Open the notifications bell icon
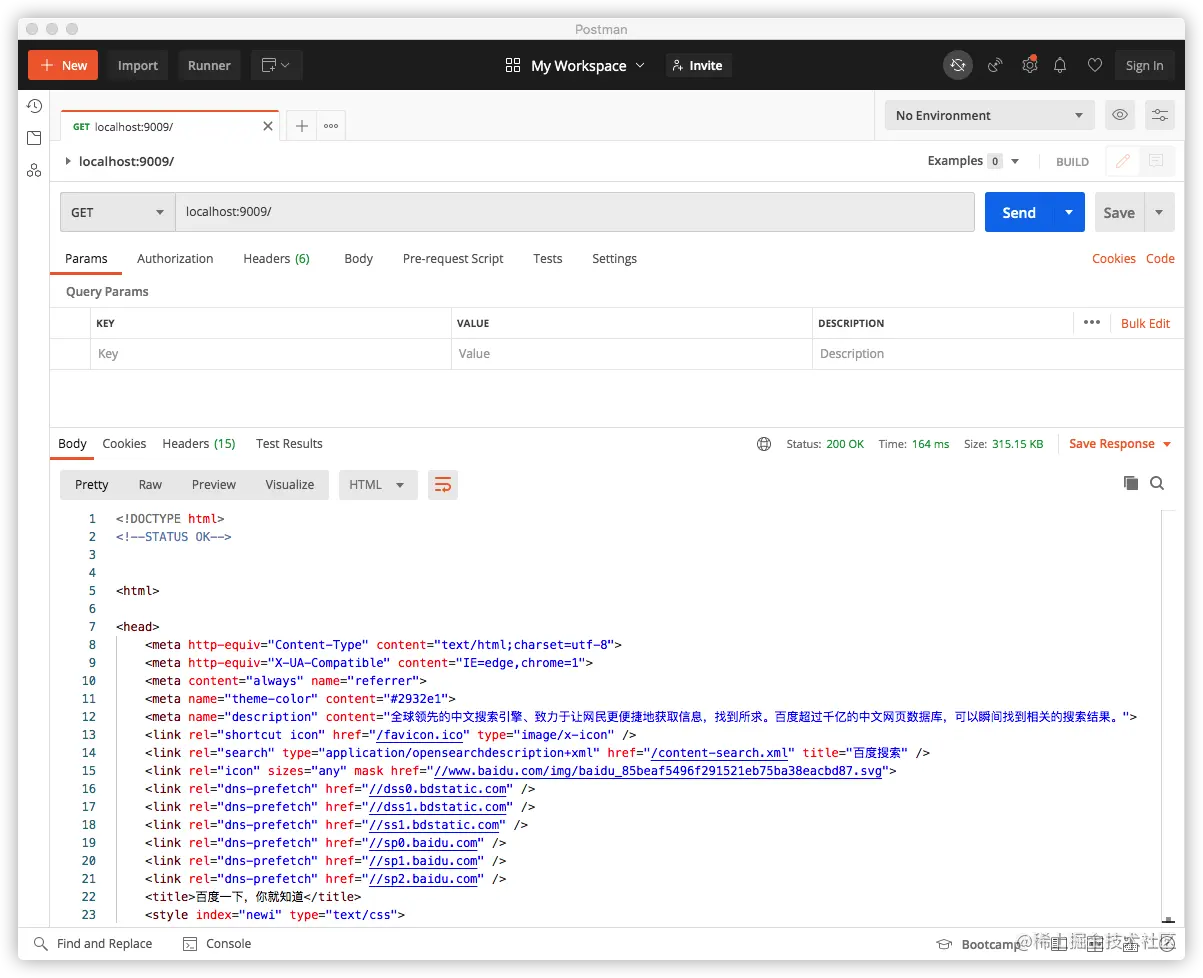The image size is (1203, 978). pyautogui.click(x=1060, y=65)
